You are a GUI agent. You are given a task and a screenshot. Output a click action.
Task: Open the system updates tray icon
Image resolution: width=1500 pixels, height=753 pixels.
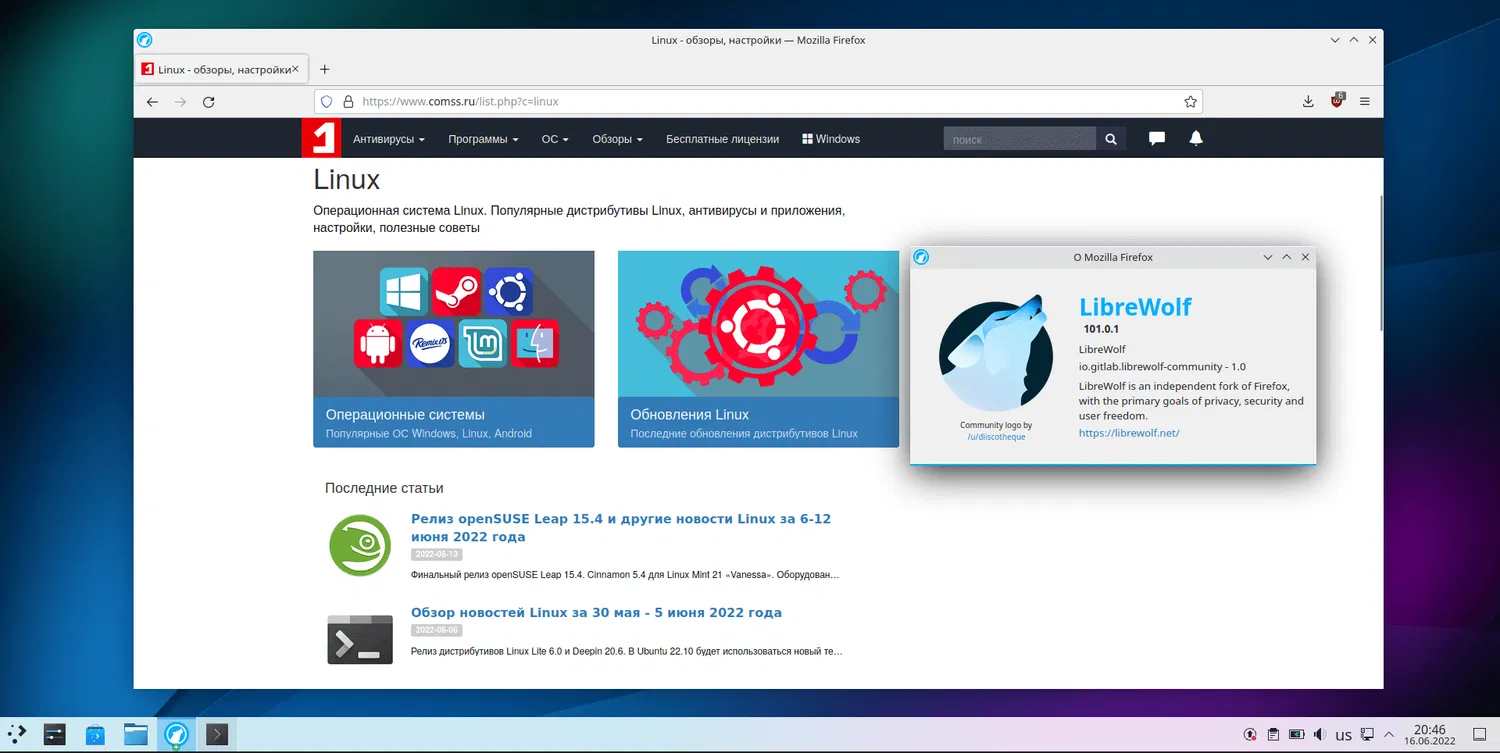click(x=1250, y=735)
